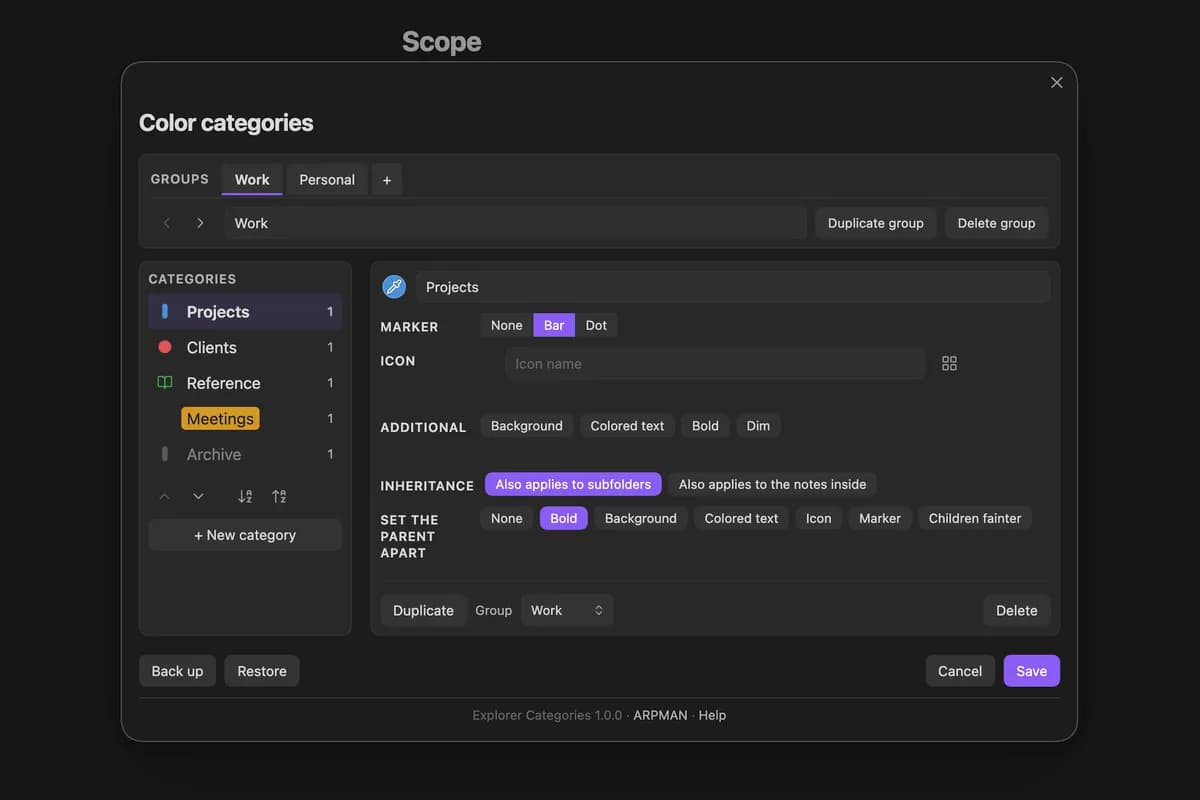The width and height of the screenshot is (1200, 800).
Task: Move selected category down
Action: (198, 496)
